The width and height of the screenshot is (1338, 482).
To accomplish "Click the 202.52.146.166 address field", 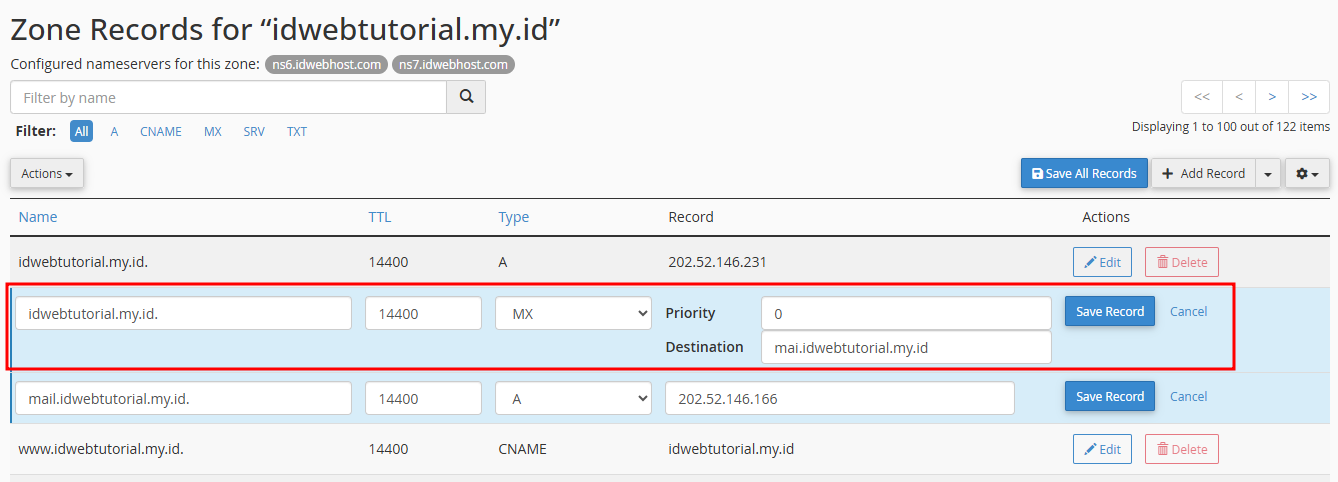I will click(840, 398).
